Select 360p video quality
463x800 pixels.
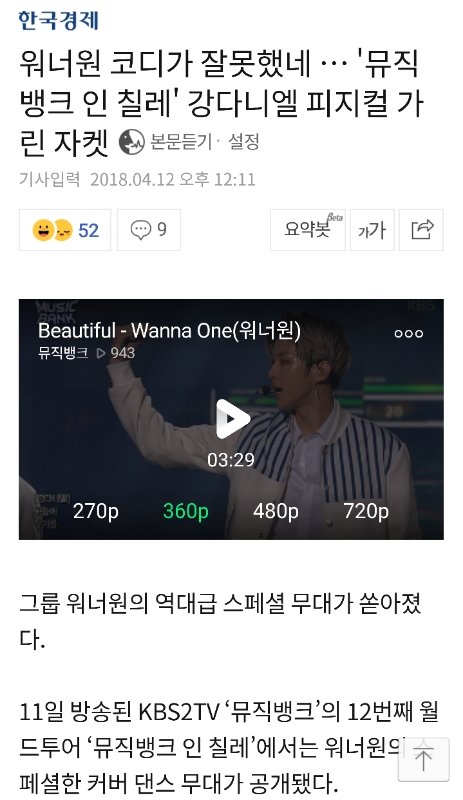pos(186,511)
